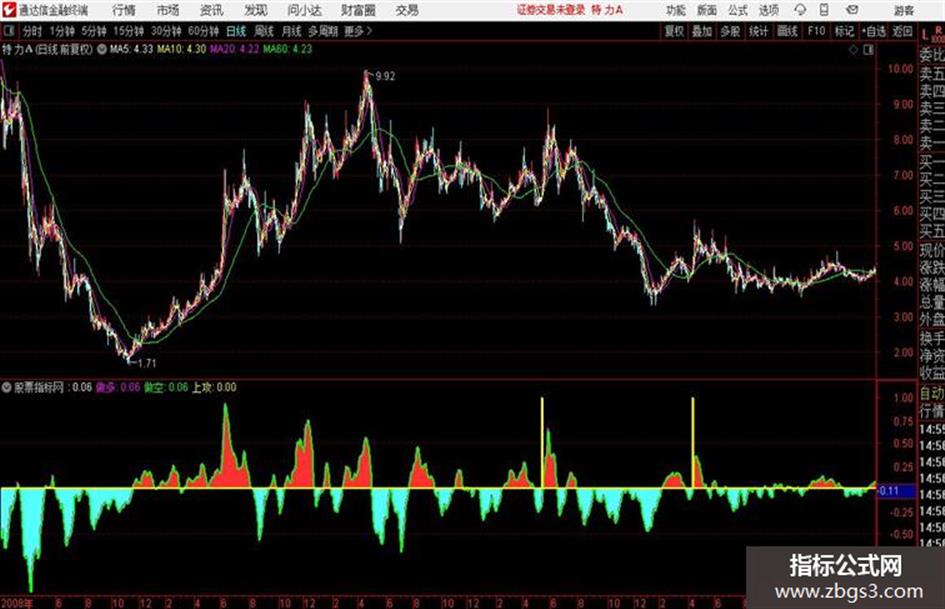Select the 多周期 multi-period tab
This screenshot has height=609, width=945.
coord(323,31)
